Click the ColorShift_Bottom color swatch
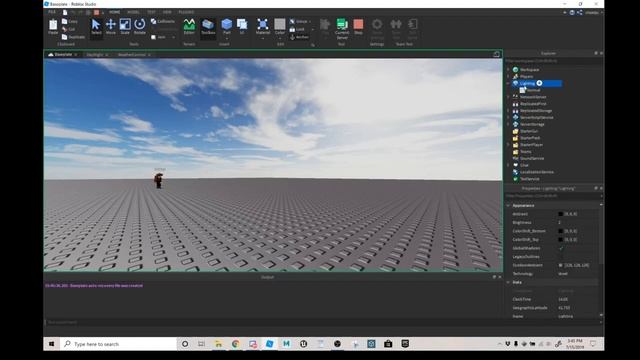Viewport: 640px width, 360px height. click(560, 231)
